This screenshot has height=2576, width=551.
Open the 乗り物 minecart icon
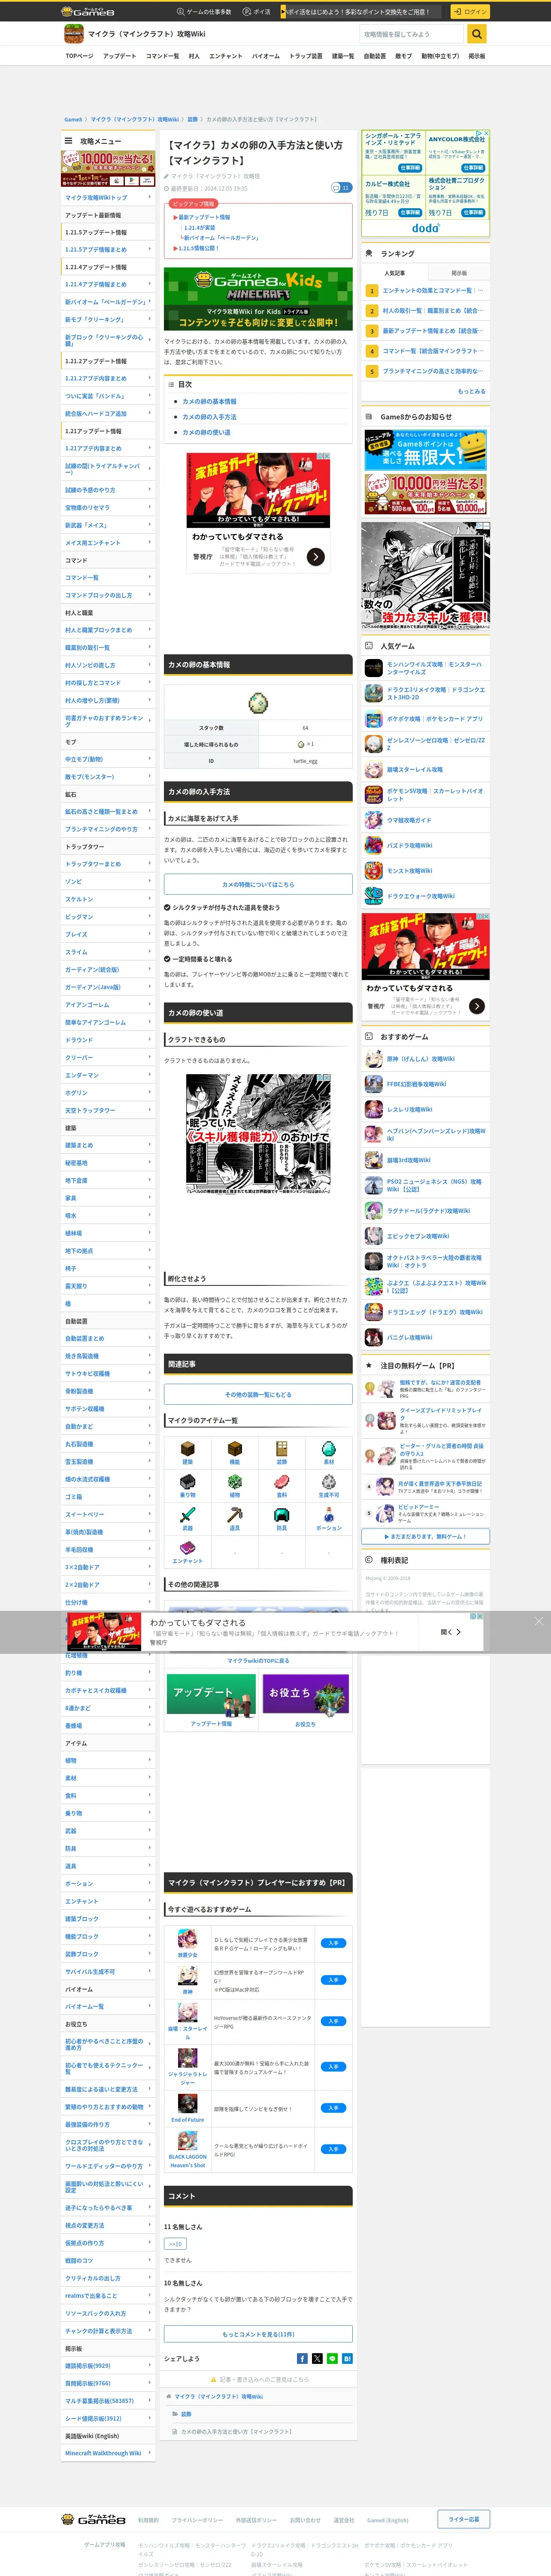point(187,1481)
